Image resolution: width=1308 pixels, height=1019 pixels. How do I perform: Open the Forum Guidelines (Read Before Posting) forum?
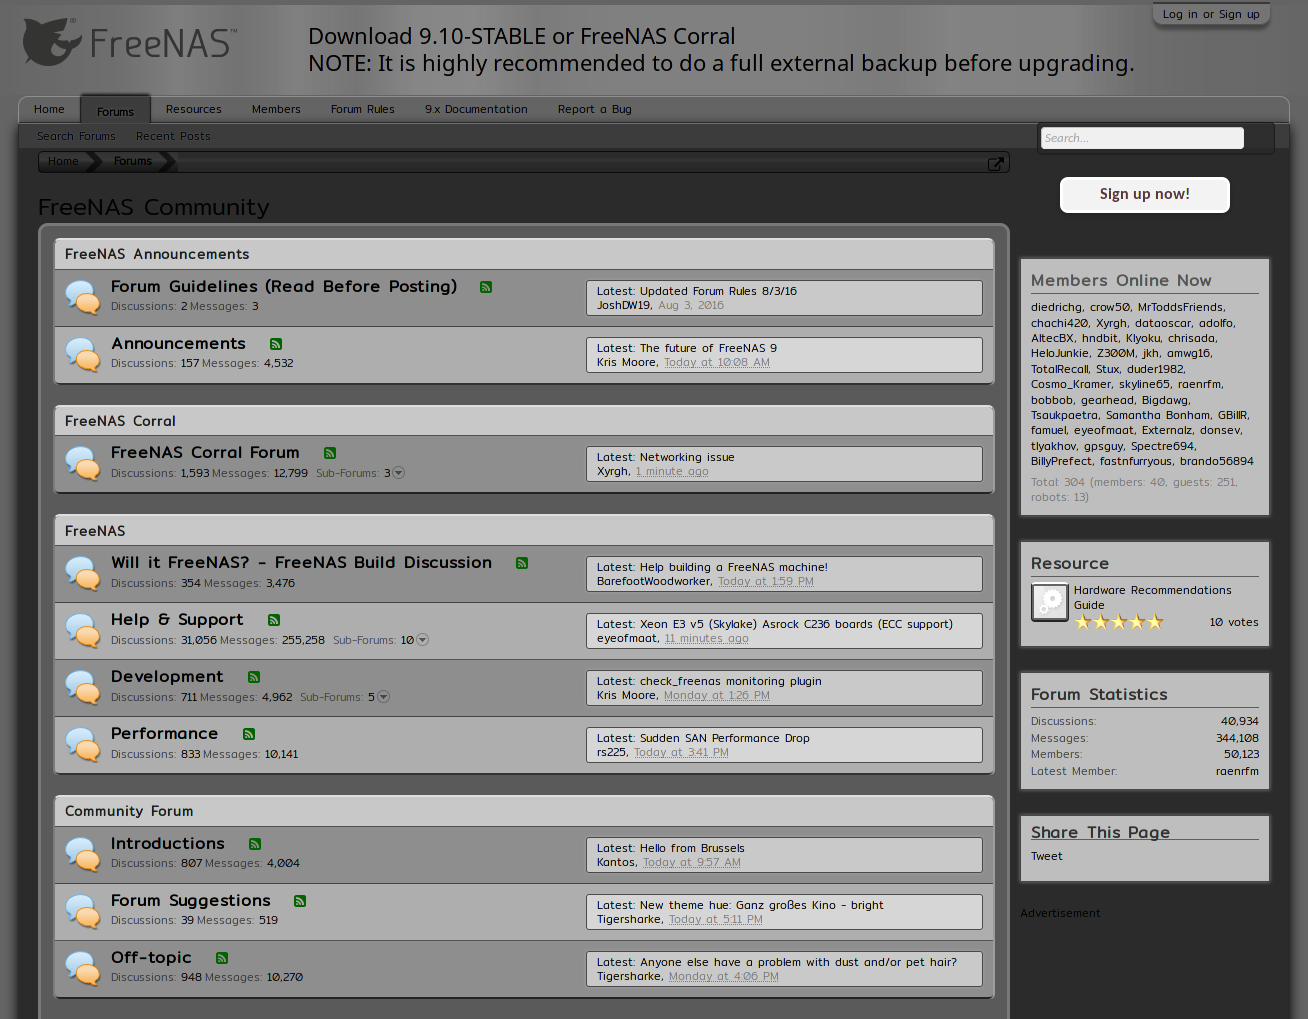pos(284,287)
